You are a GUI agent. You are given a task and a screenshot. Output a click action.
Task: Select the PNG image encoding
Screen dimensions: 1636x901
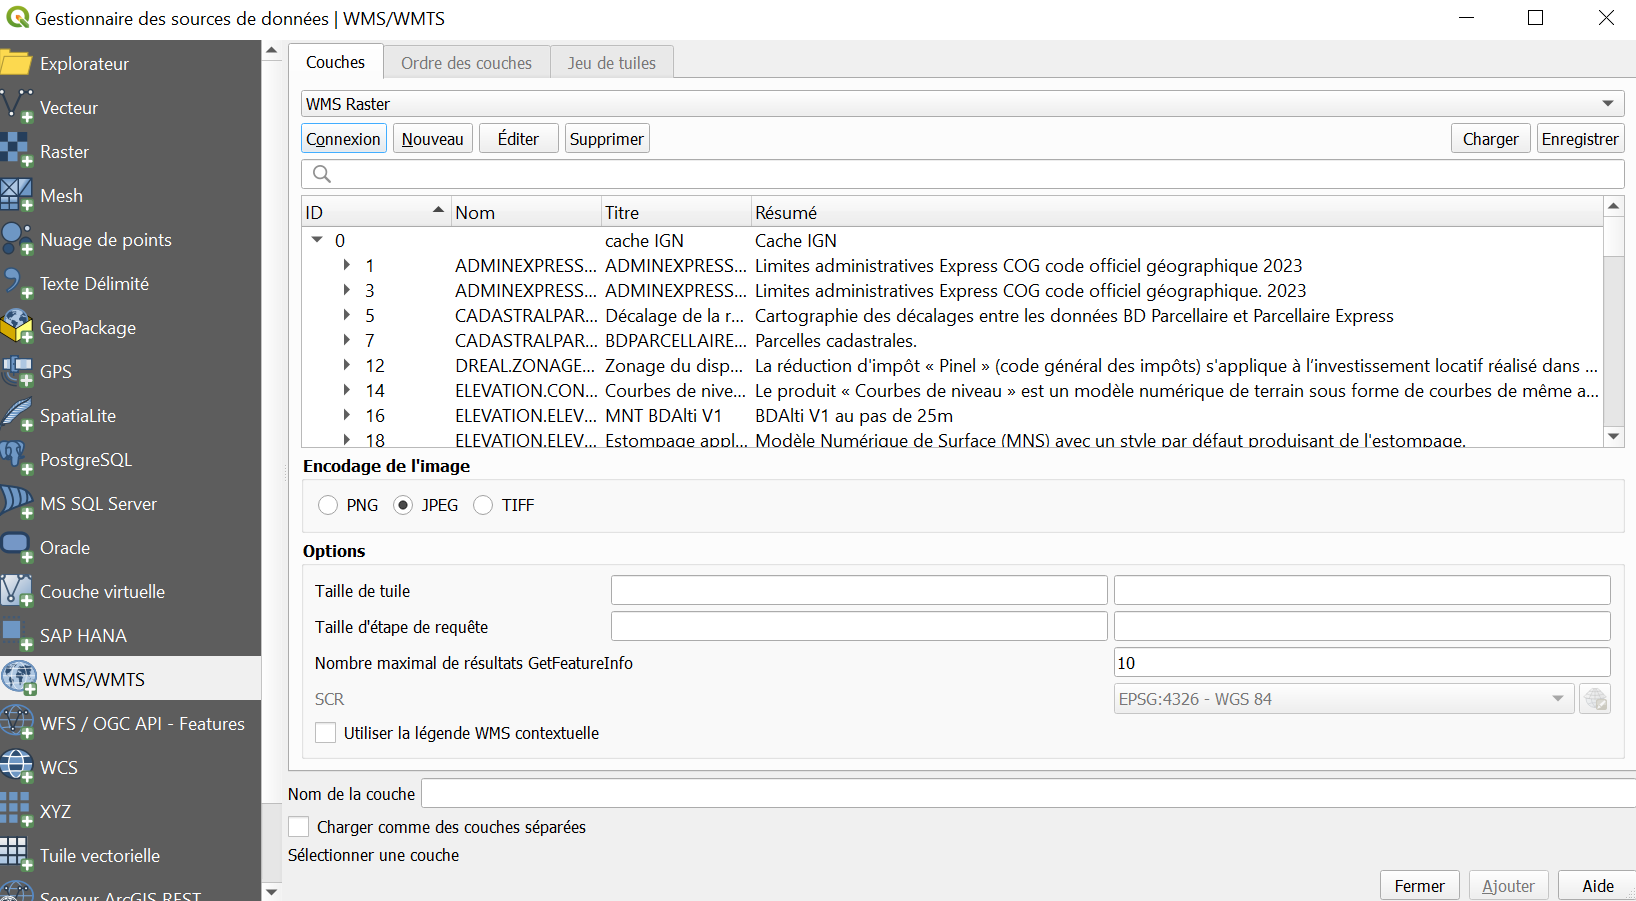click(328, 505)
